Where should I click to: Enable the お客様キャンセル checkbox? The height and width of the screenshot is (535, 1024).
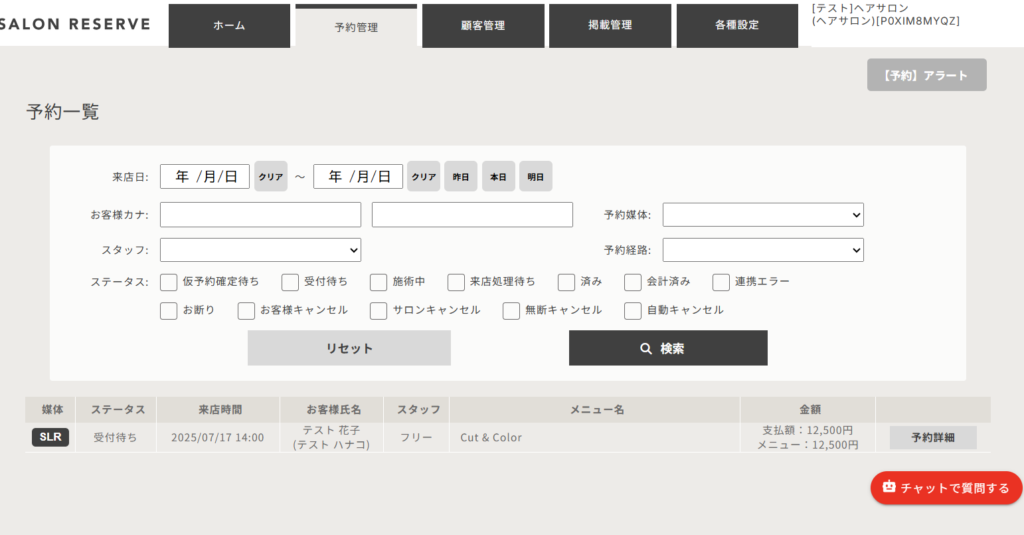click(x=246, y=311)
